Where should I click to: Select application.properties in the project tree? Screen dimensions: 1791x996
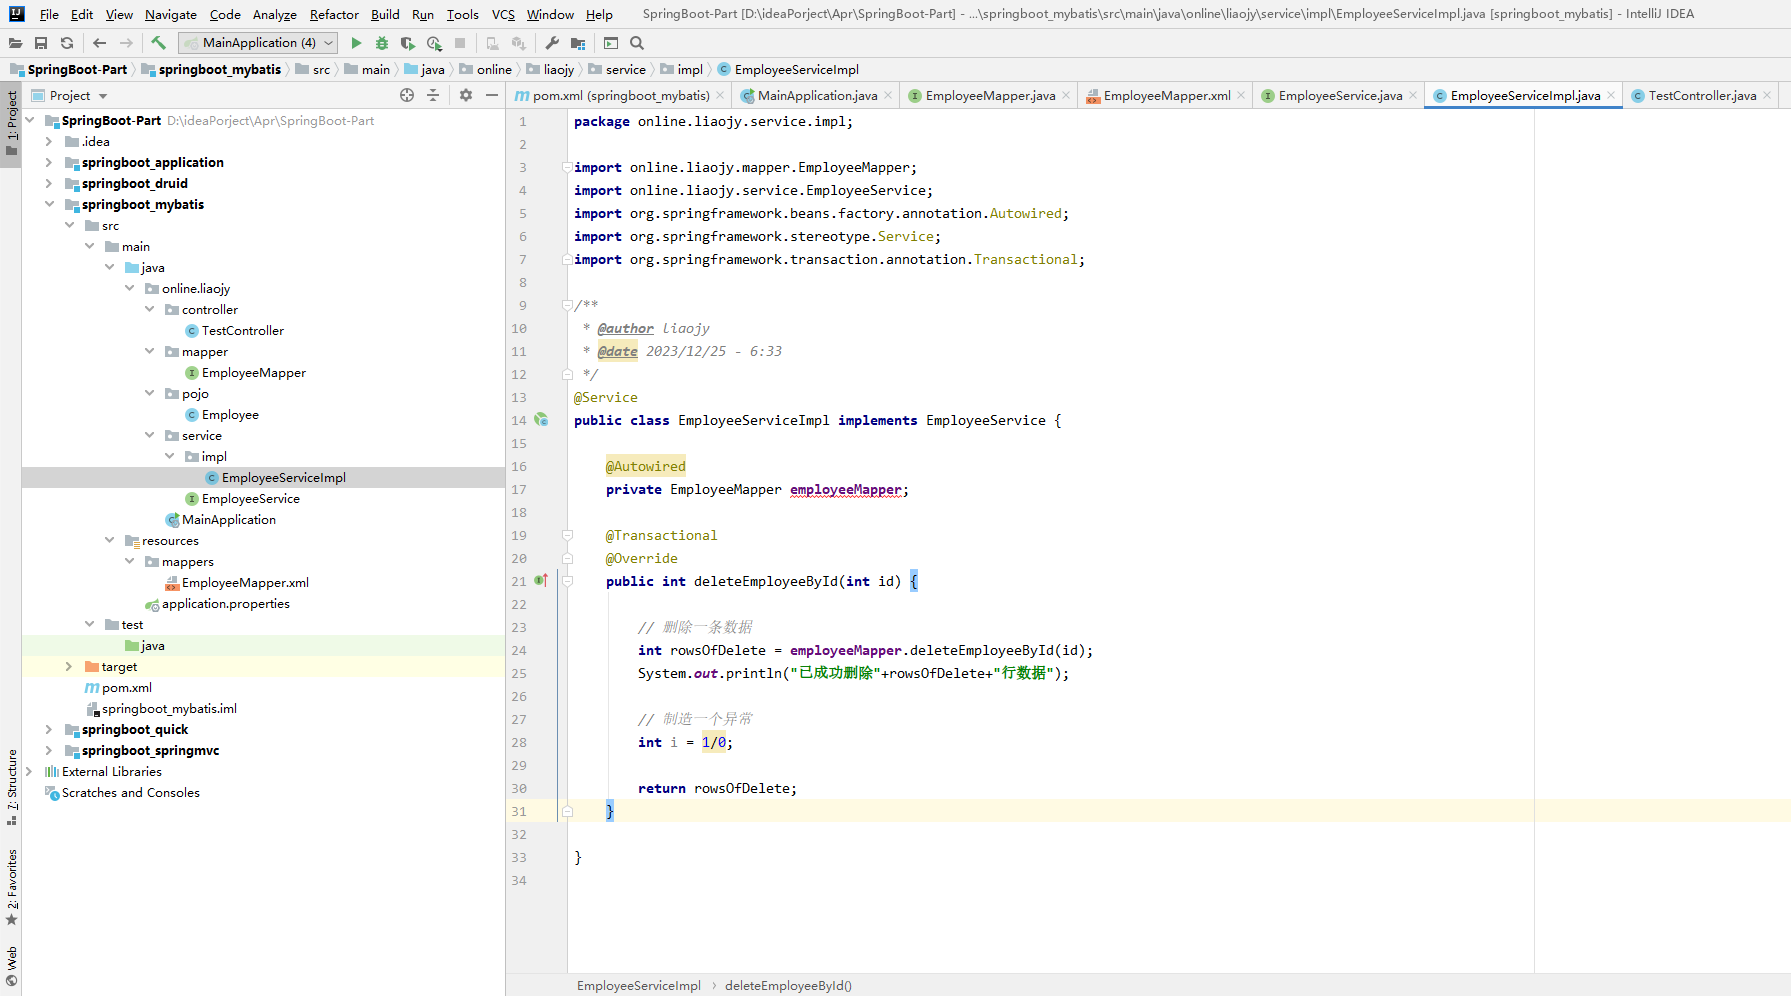point(225,604)
